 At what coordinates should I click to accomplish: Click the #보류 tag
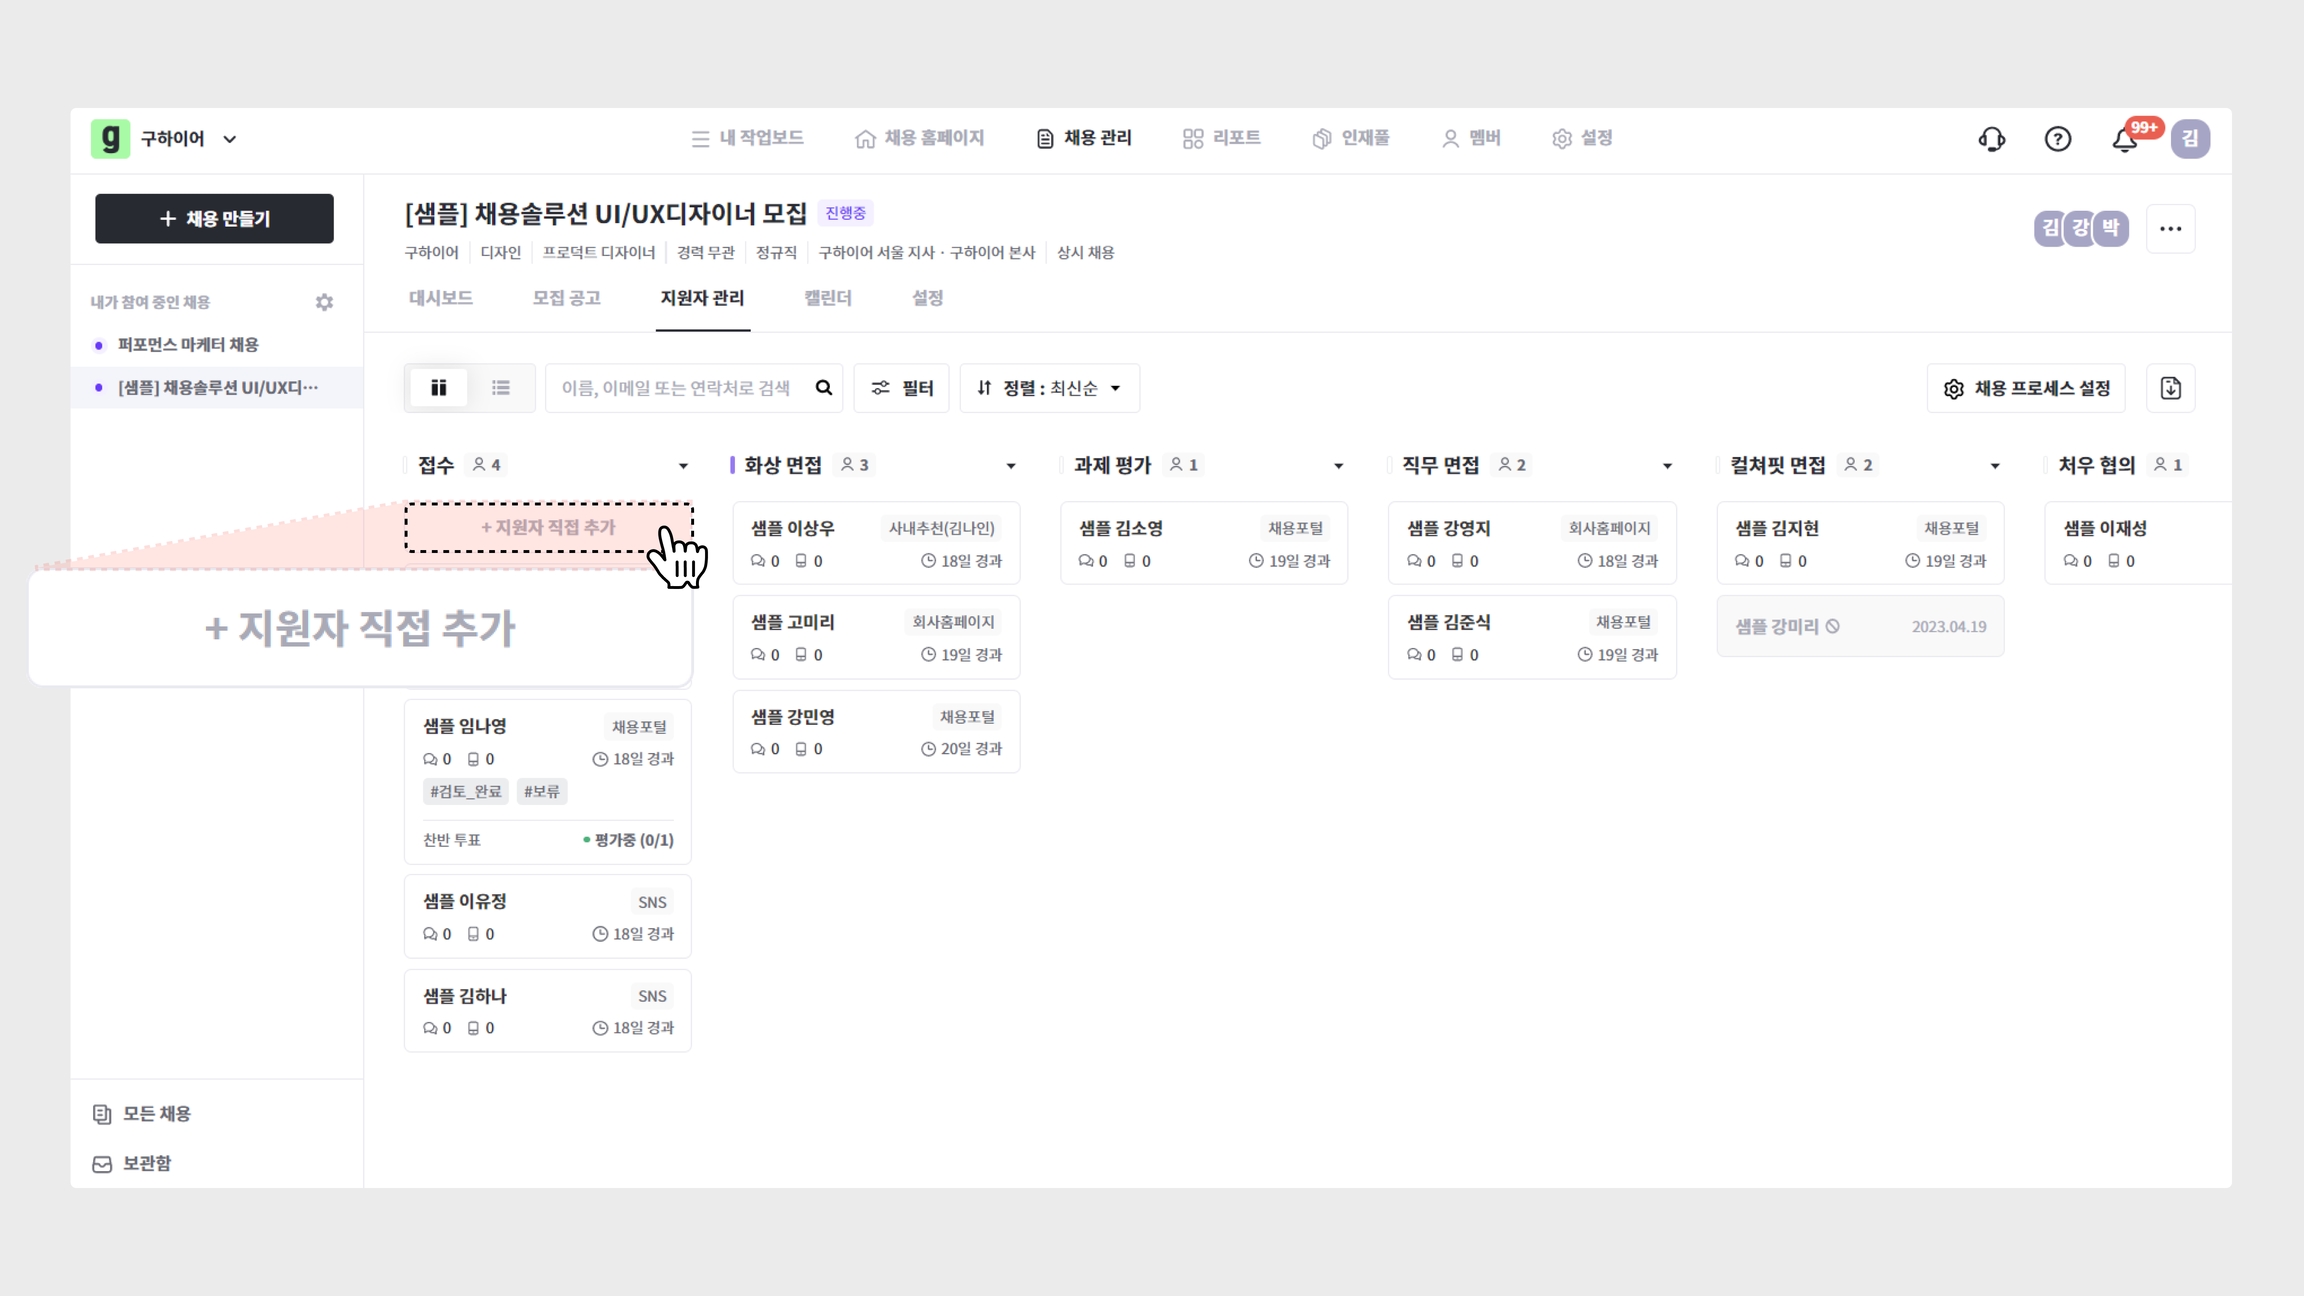coord(542,792)
